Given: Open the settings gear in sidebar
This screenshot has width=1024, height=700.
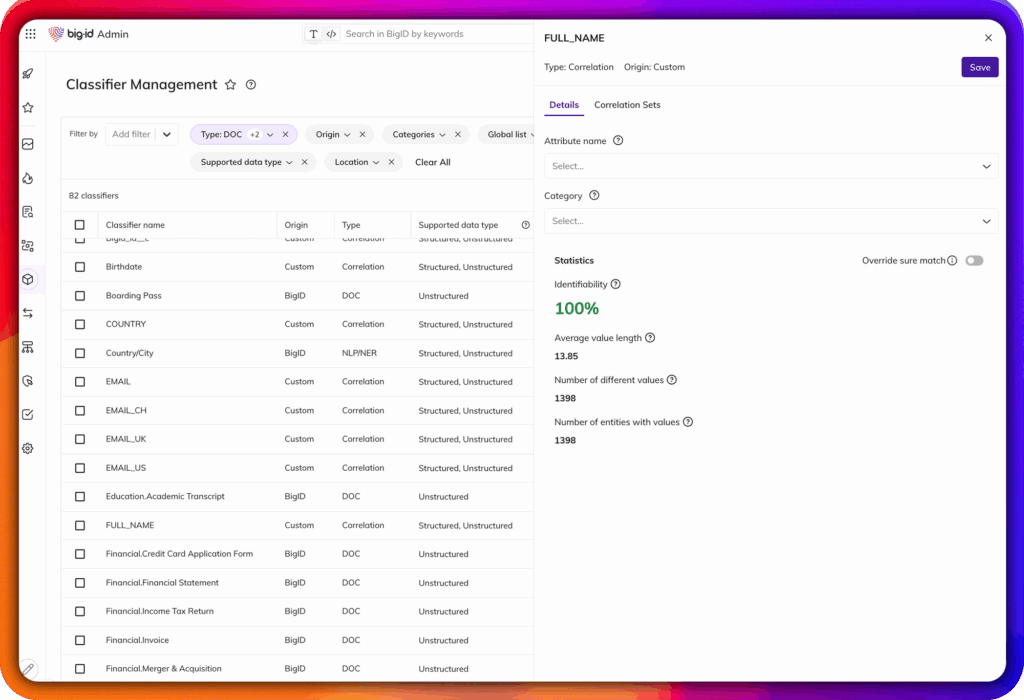Looking at the screenshot, I should (28, 448).
